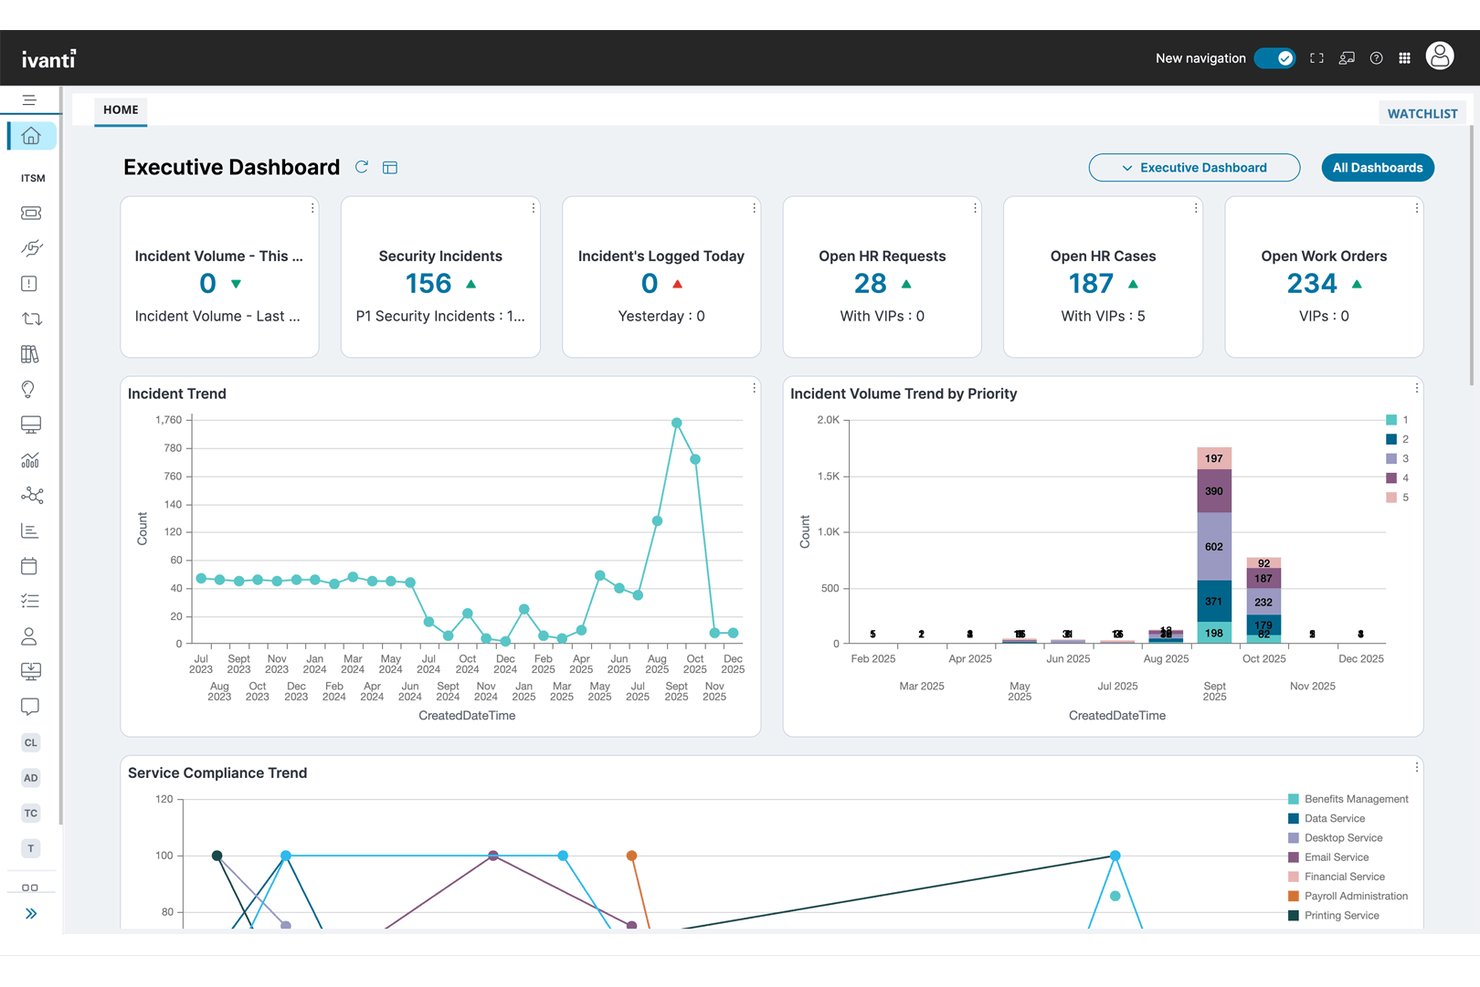The image size is (1480, 987).
Task: Click the 232 segment in the Oct 2025 bar
Action: [1264, 602]
